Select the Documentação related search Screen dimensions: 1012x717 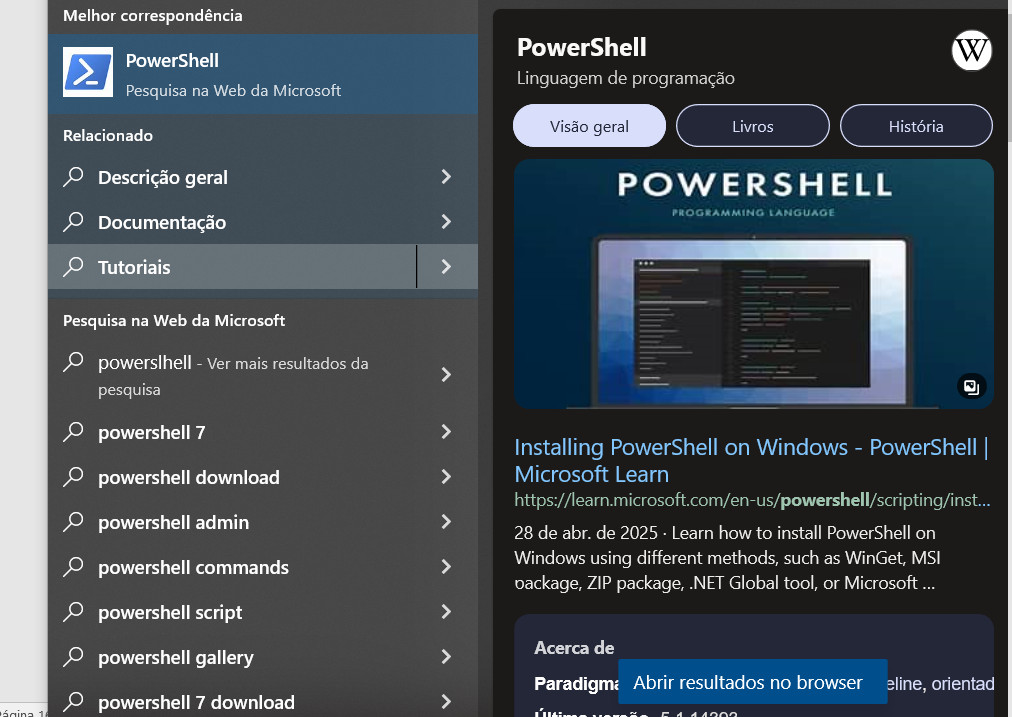[263, 222]
